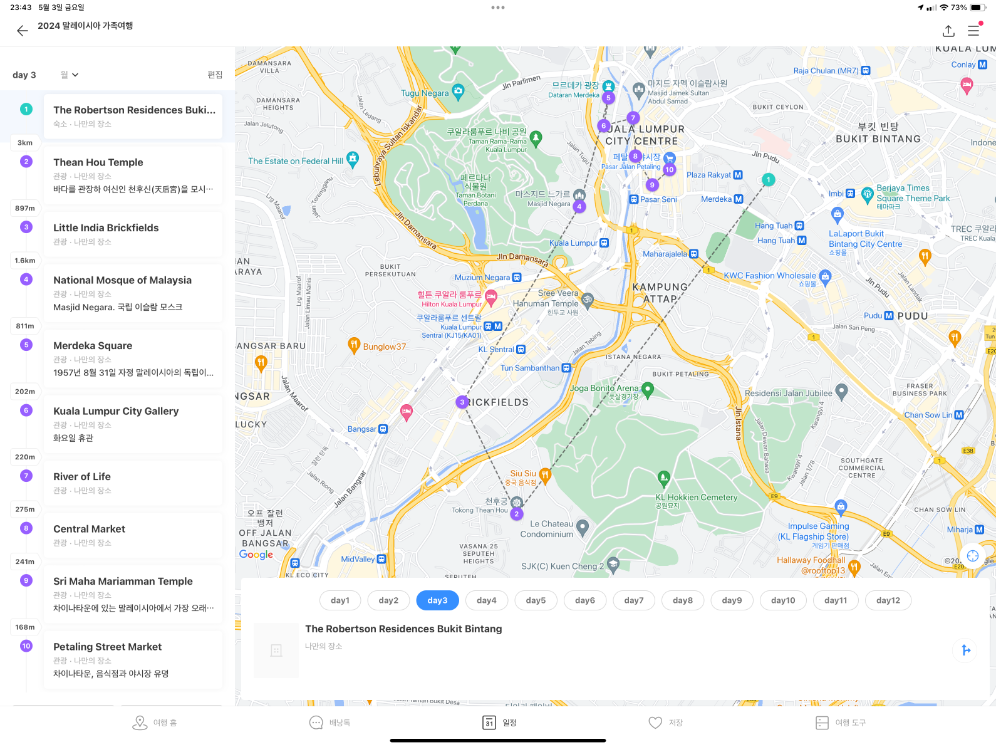Open 저장 saved tab with heart icon
Image resolution: width=996 pixels, height=747 pixels.
click(666, 722)
